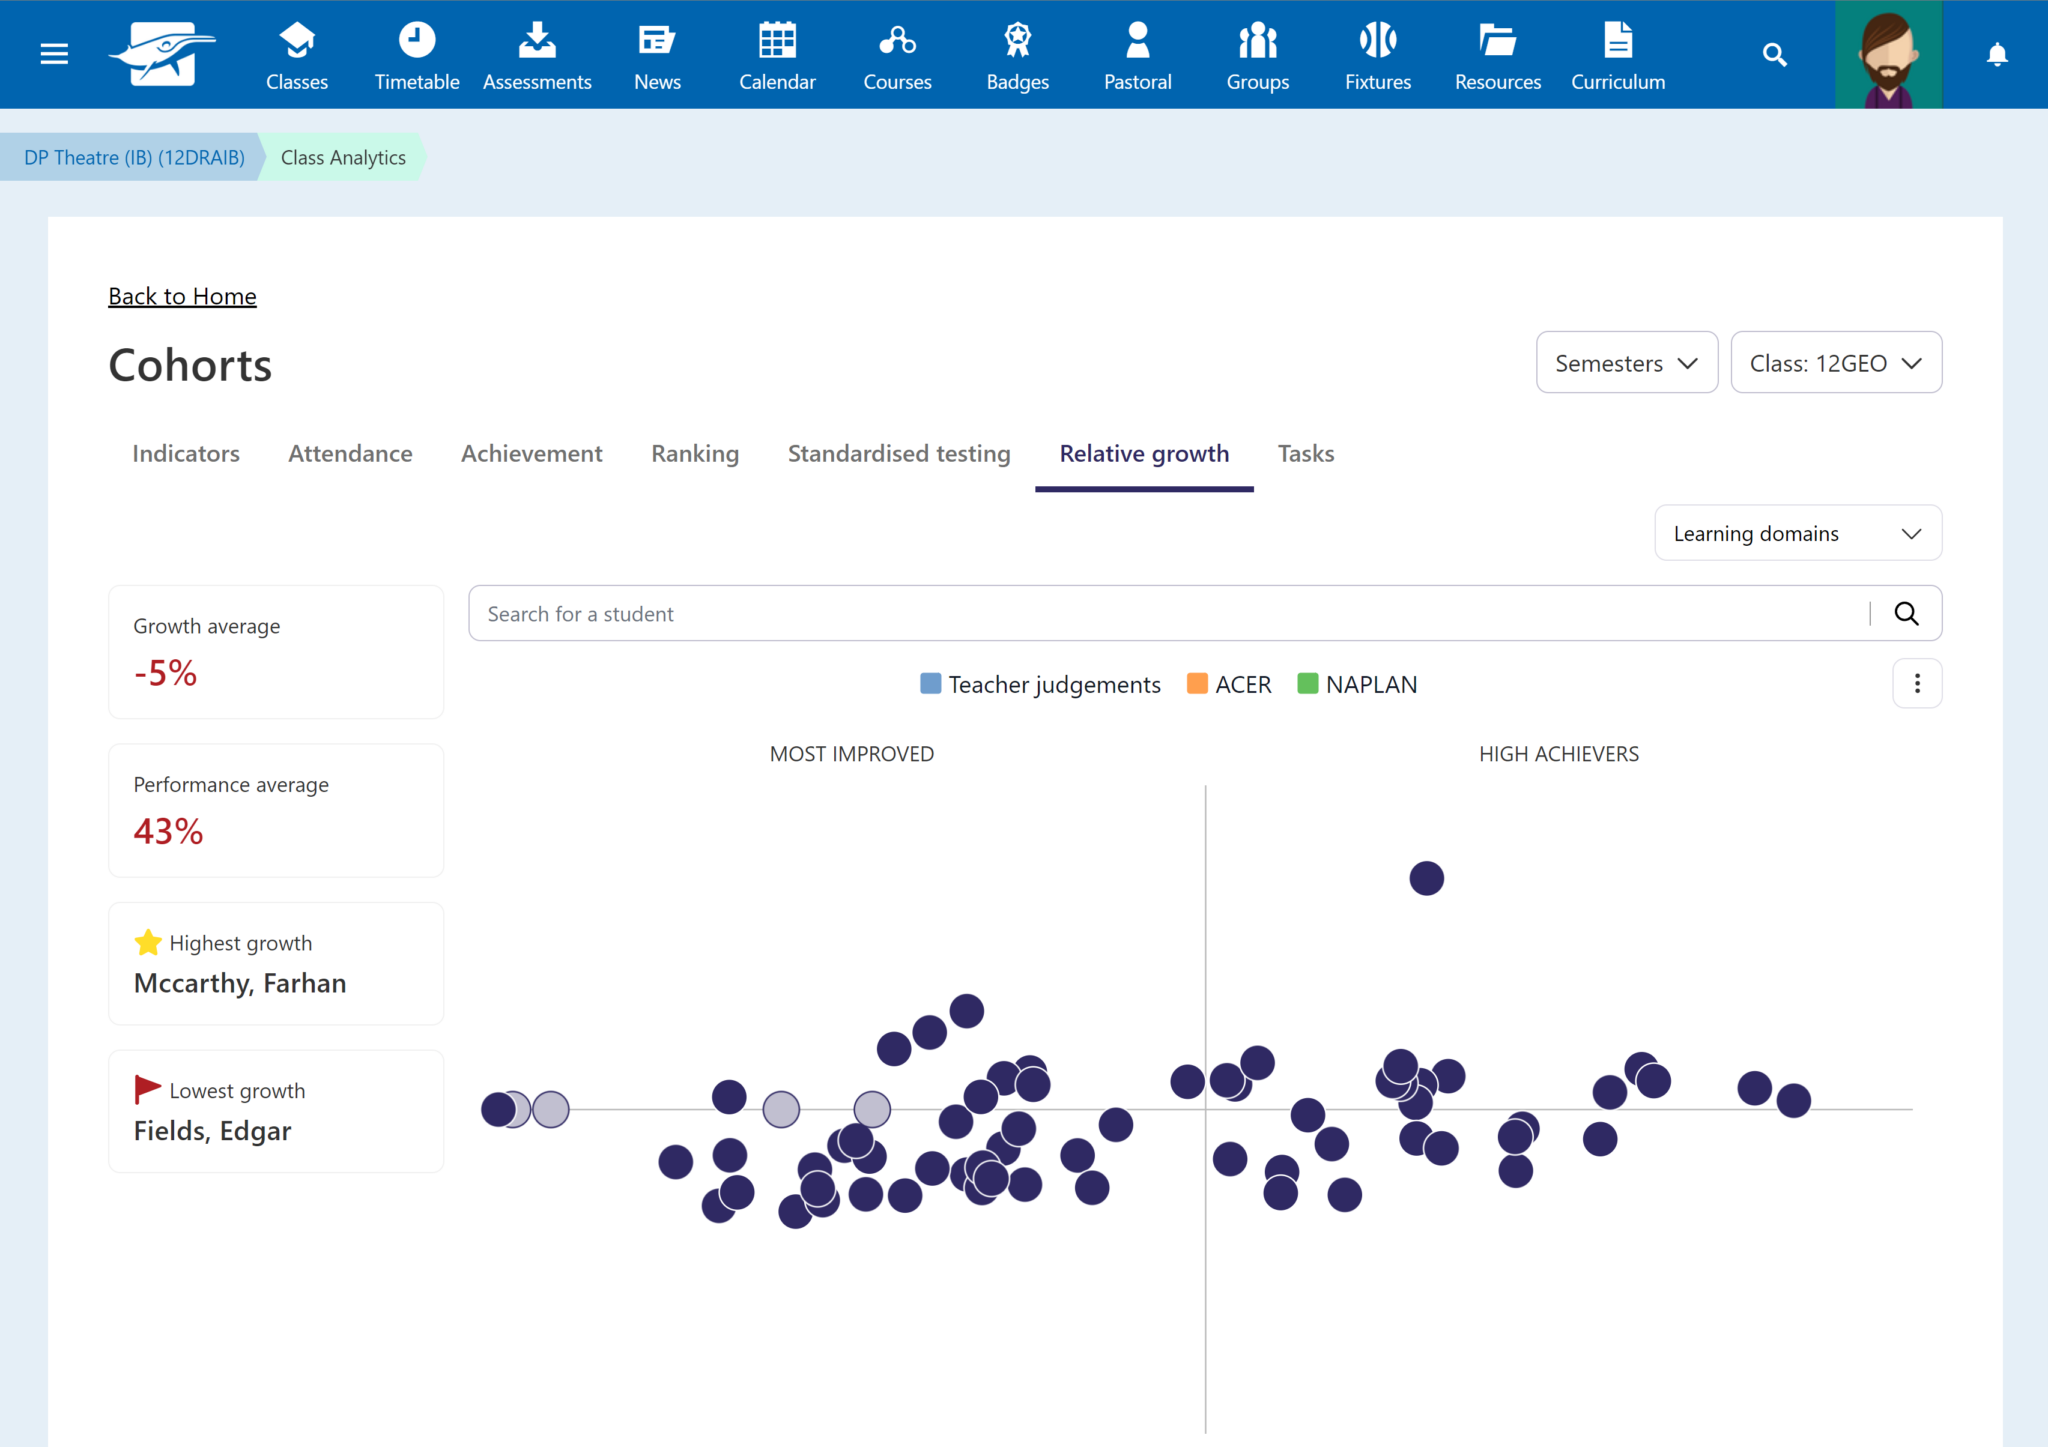Select the Timetable icon

point(416,54)
